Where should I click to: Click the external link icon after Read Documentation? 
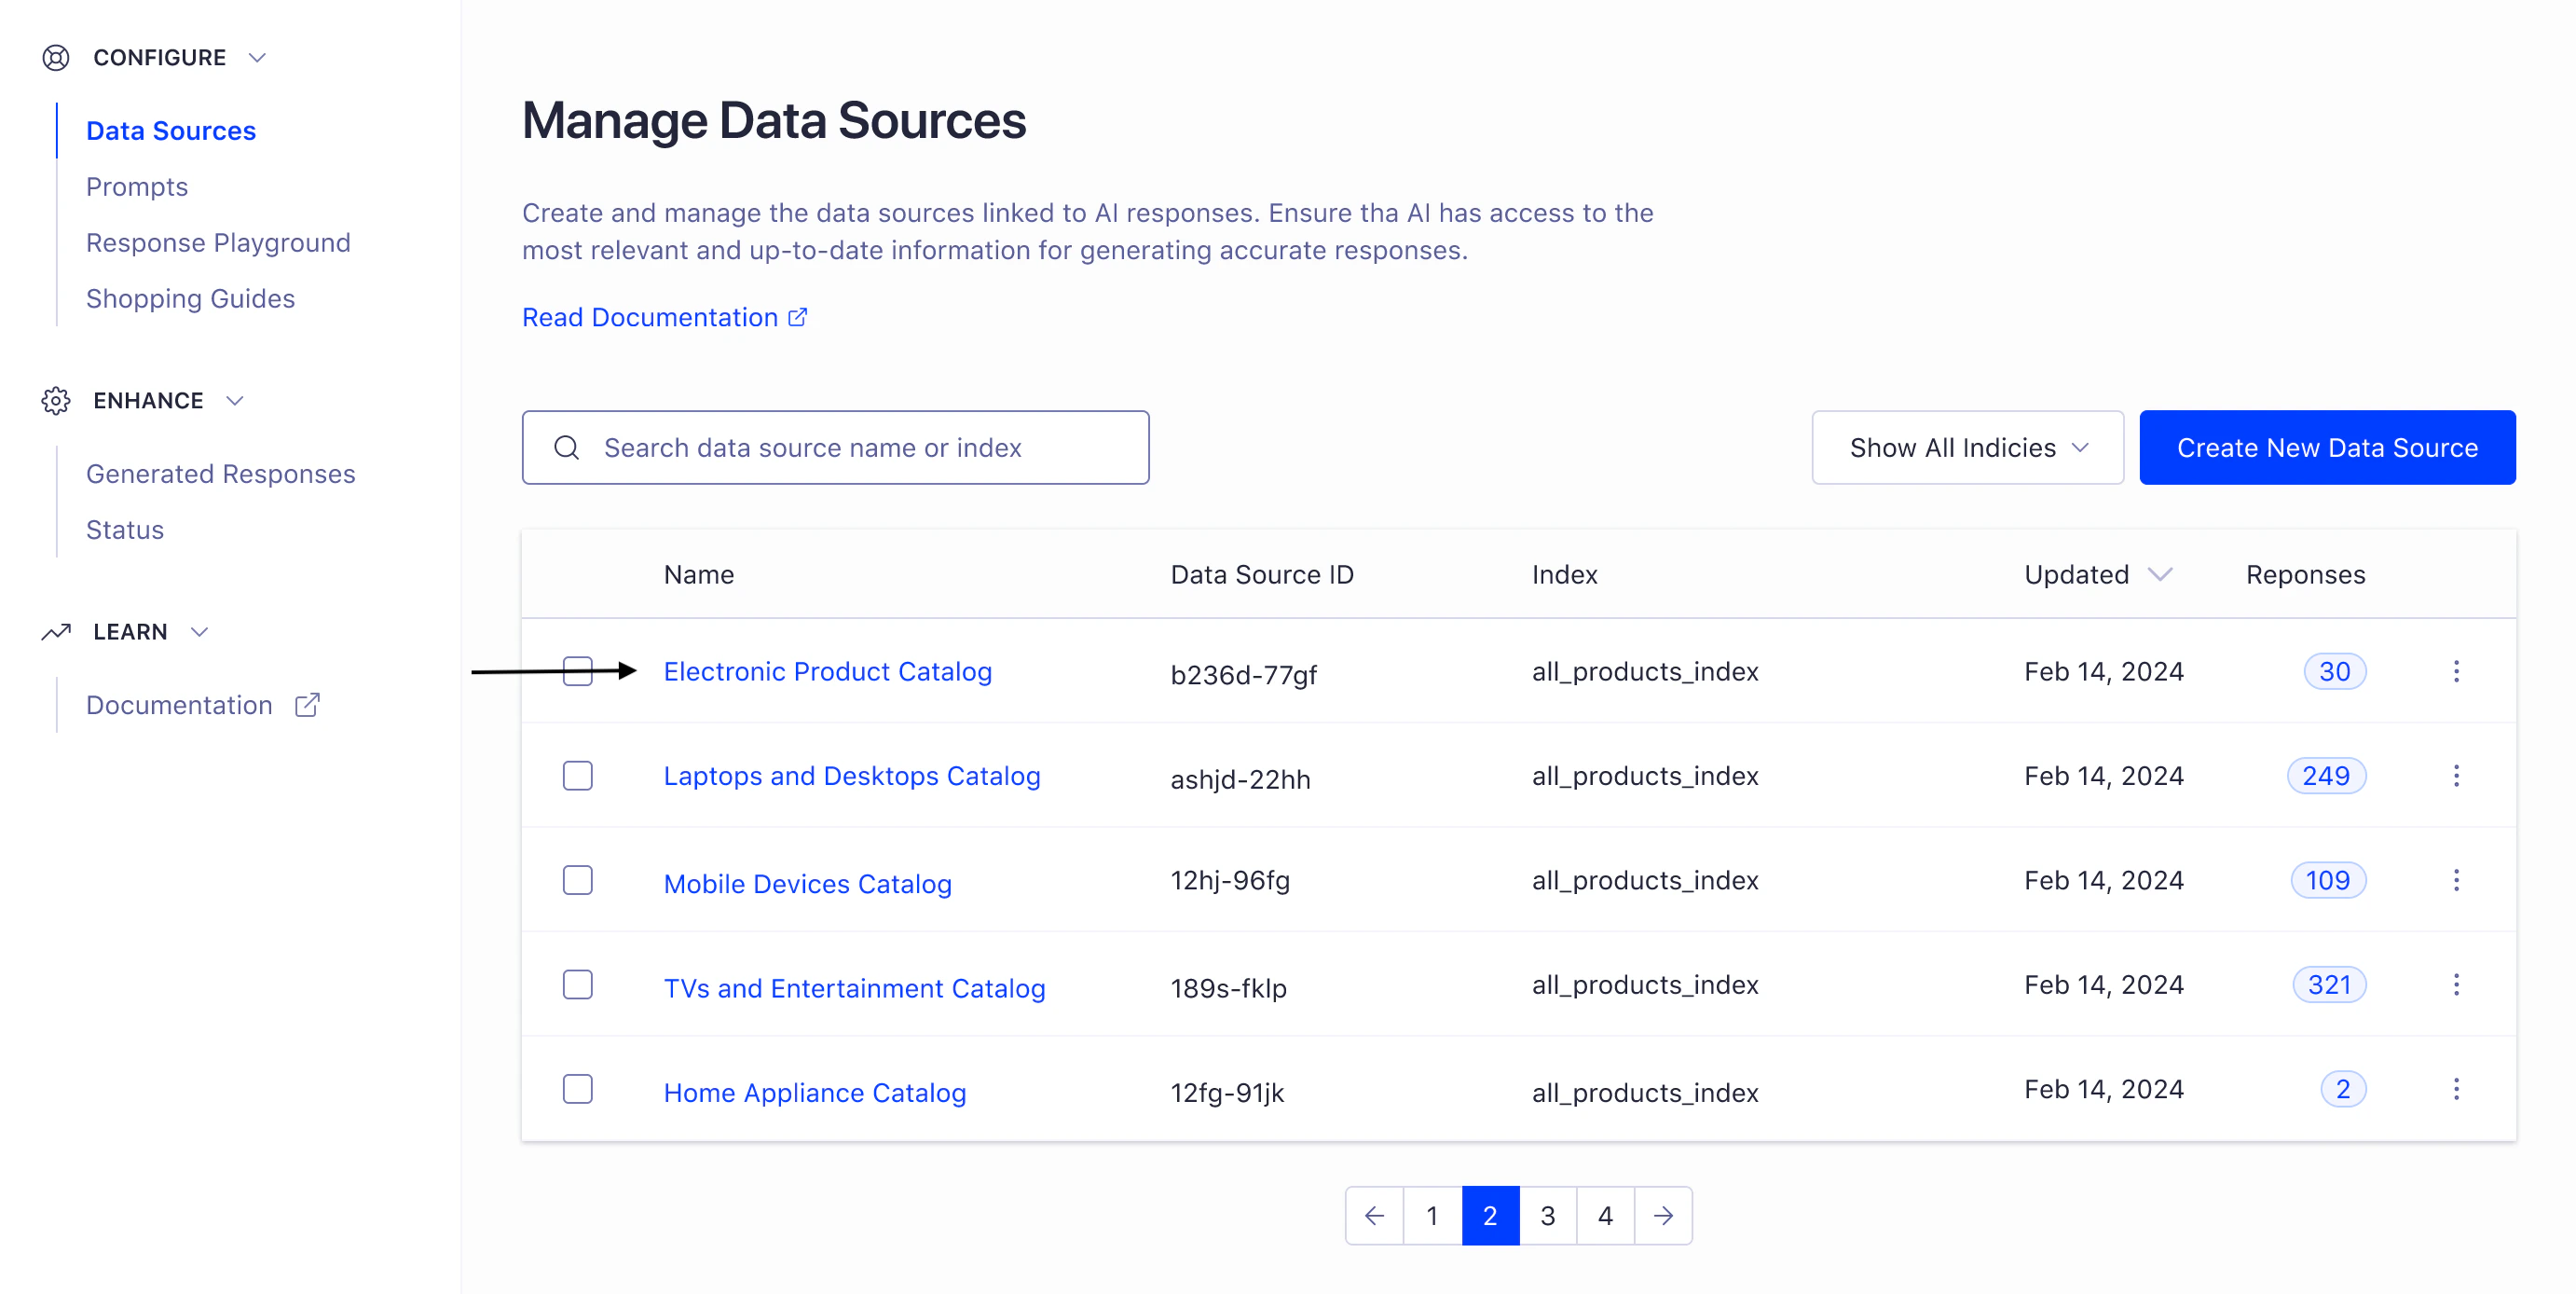point(798,317)
